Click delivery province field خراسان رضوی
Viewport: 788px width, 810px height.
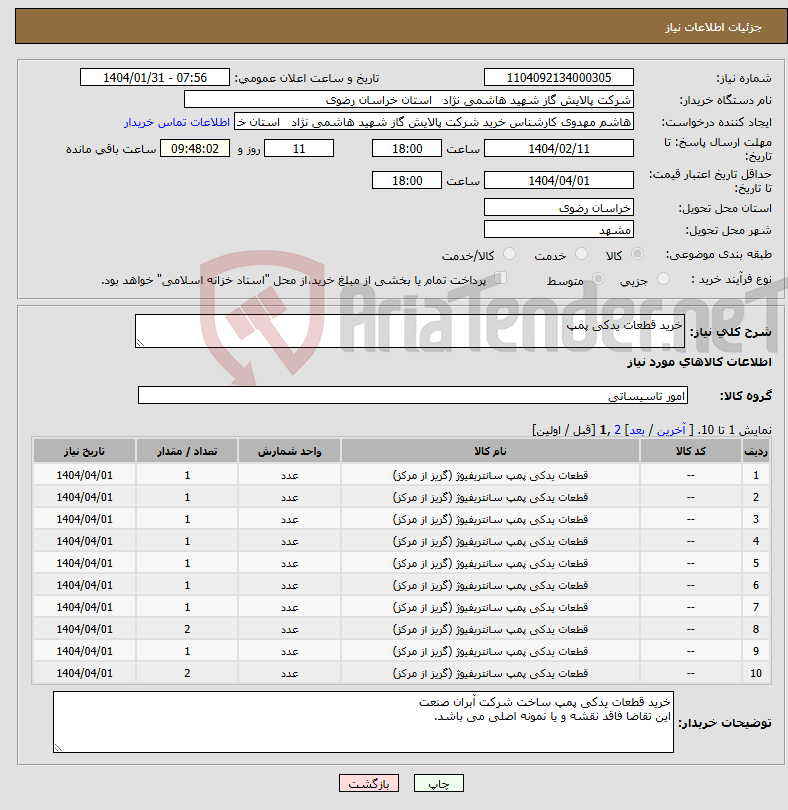559,208
